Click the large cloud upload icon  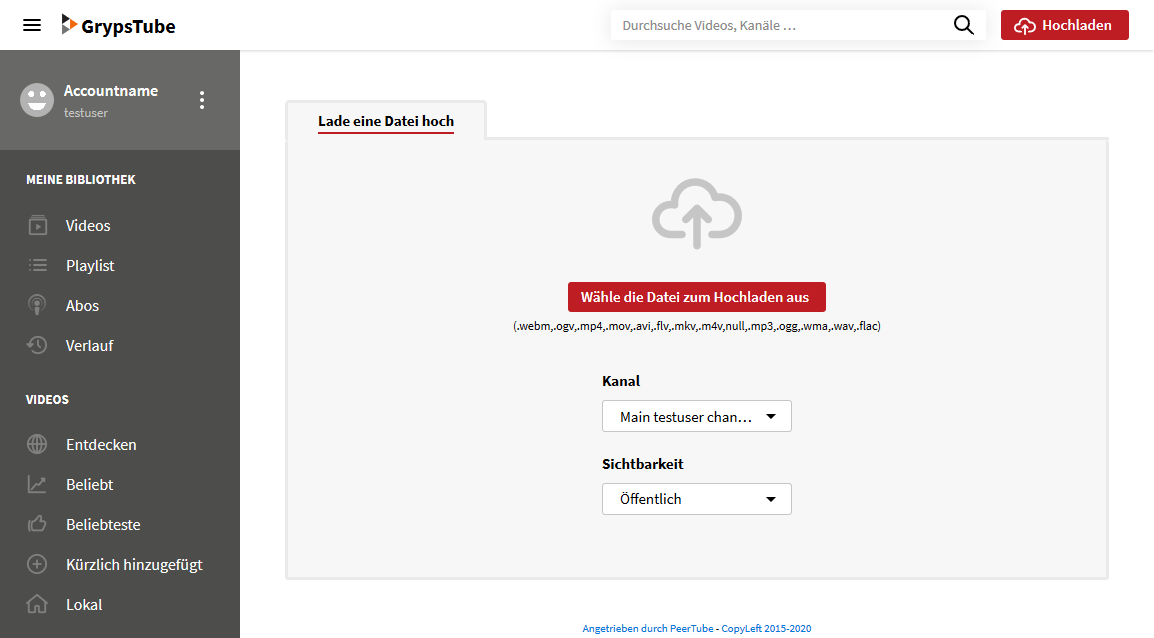696,214
